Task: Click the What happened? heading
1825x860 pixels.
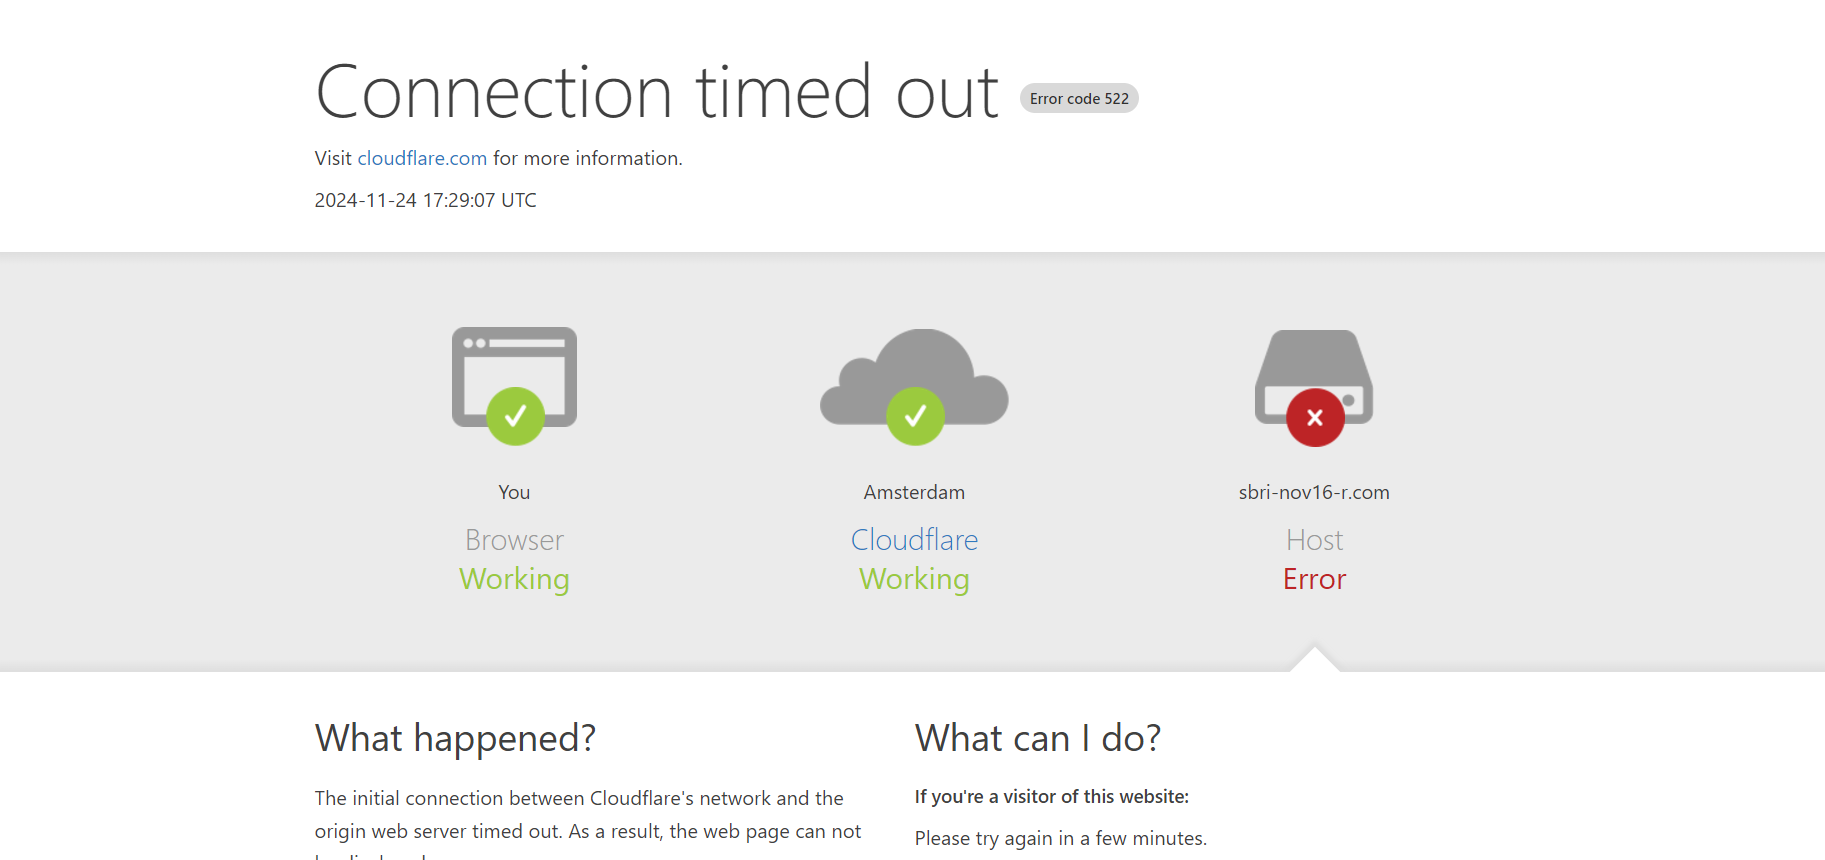Action: 455,738
